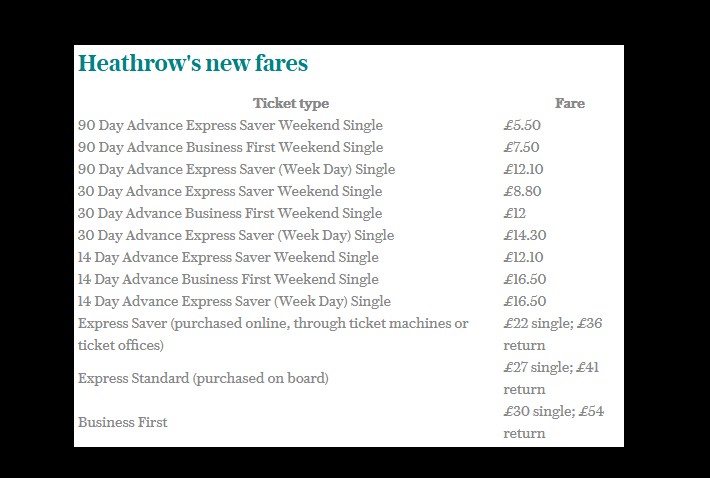The image size is (710, 478).
Task: Select 30 Day Advance Express Saver (Week Day) Single
Action: click(236, 235)
